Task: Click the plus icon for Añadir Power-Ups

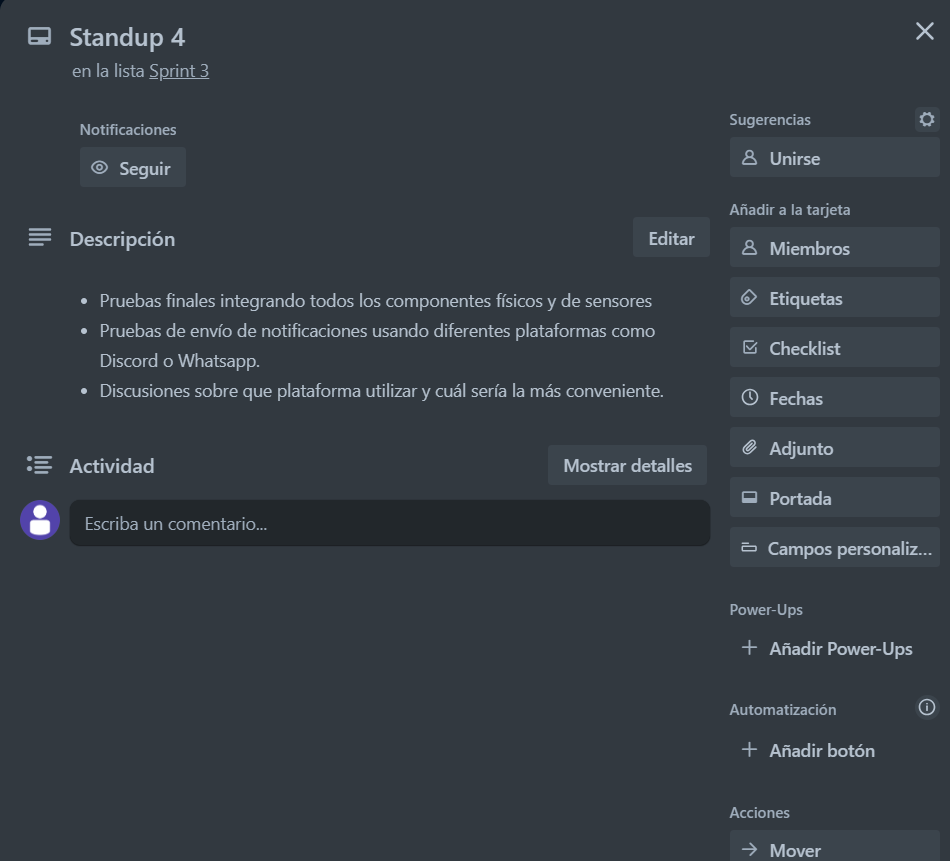Action: pyautogui.click(x=749, y=648)
